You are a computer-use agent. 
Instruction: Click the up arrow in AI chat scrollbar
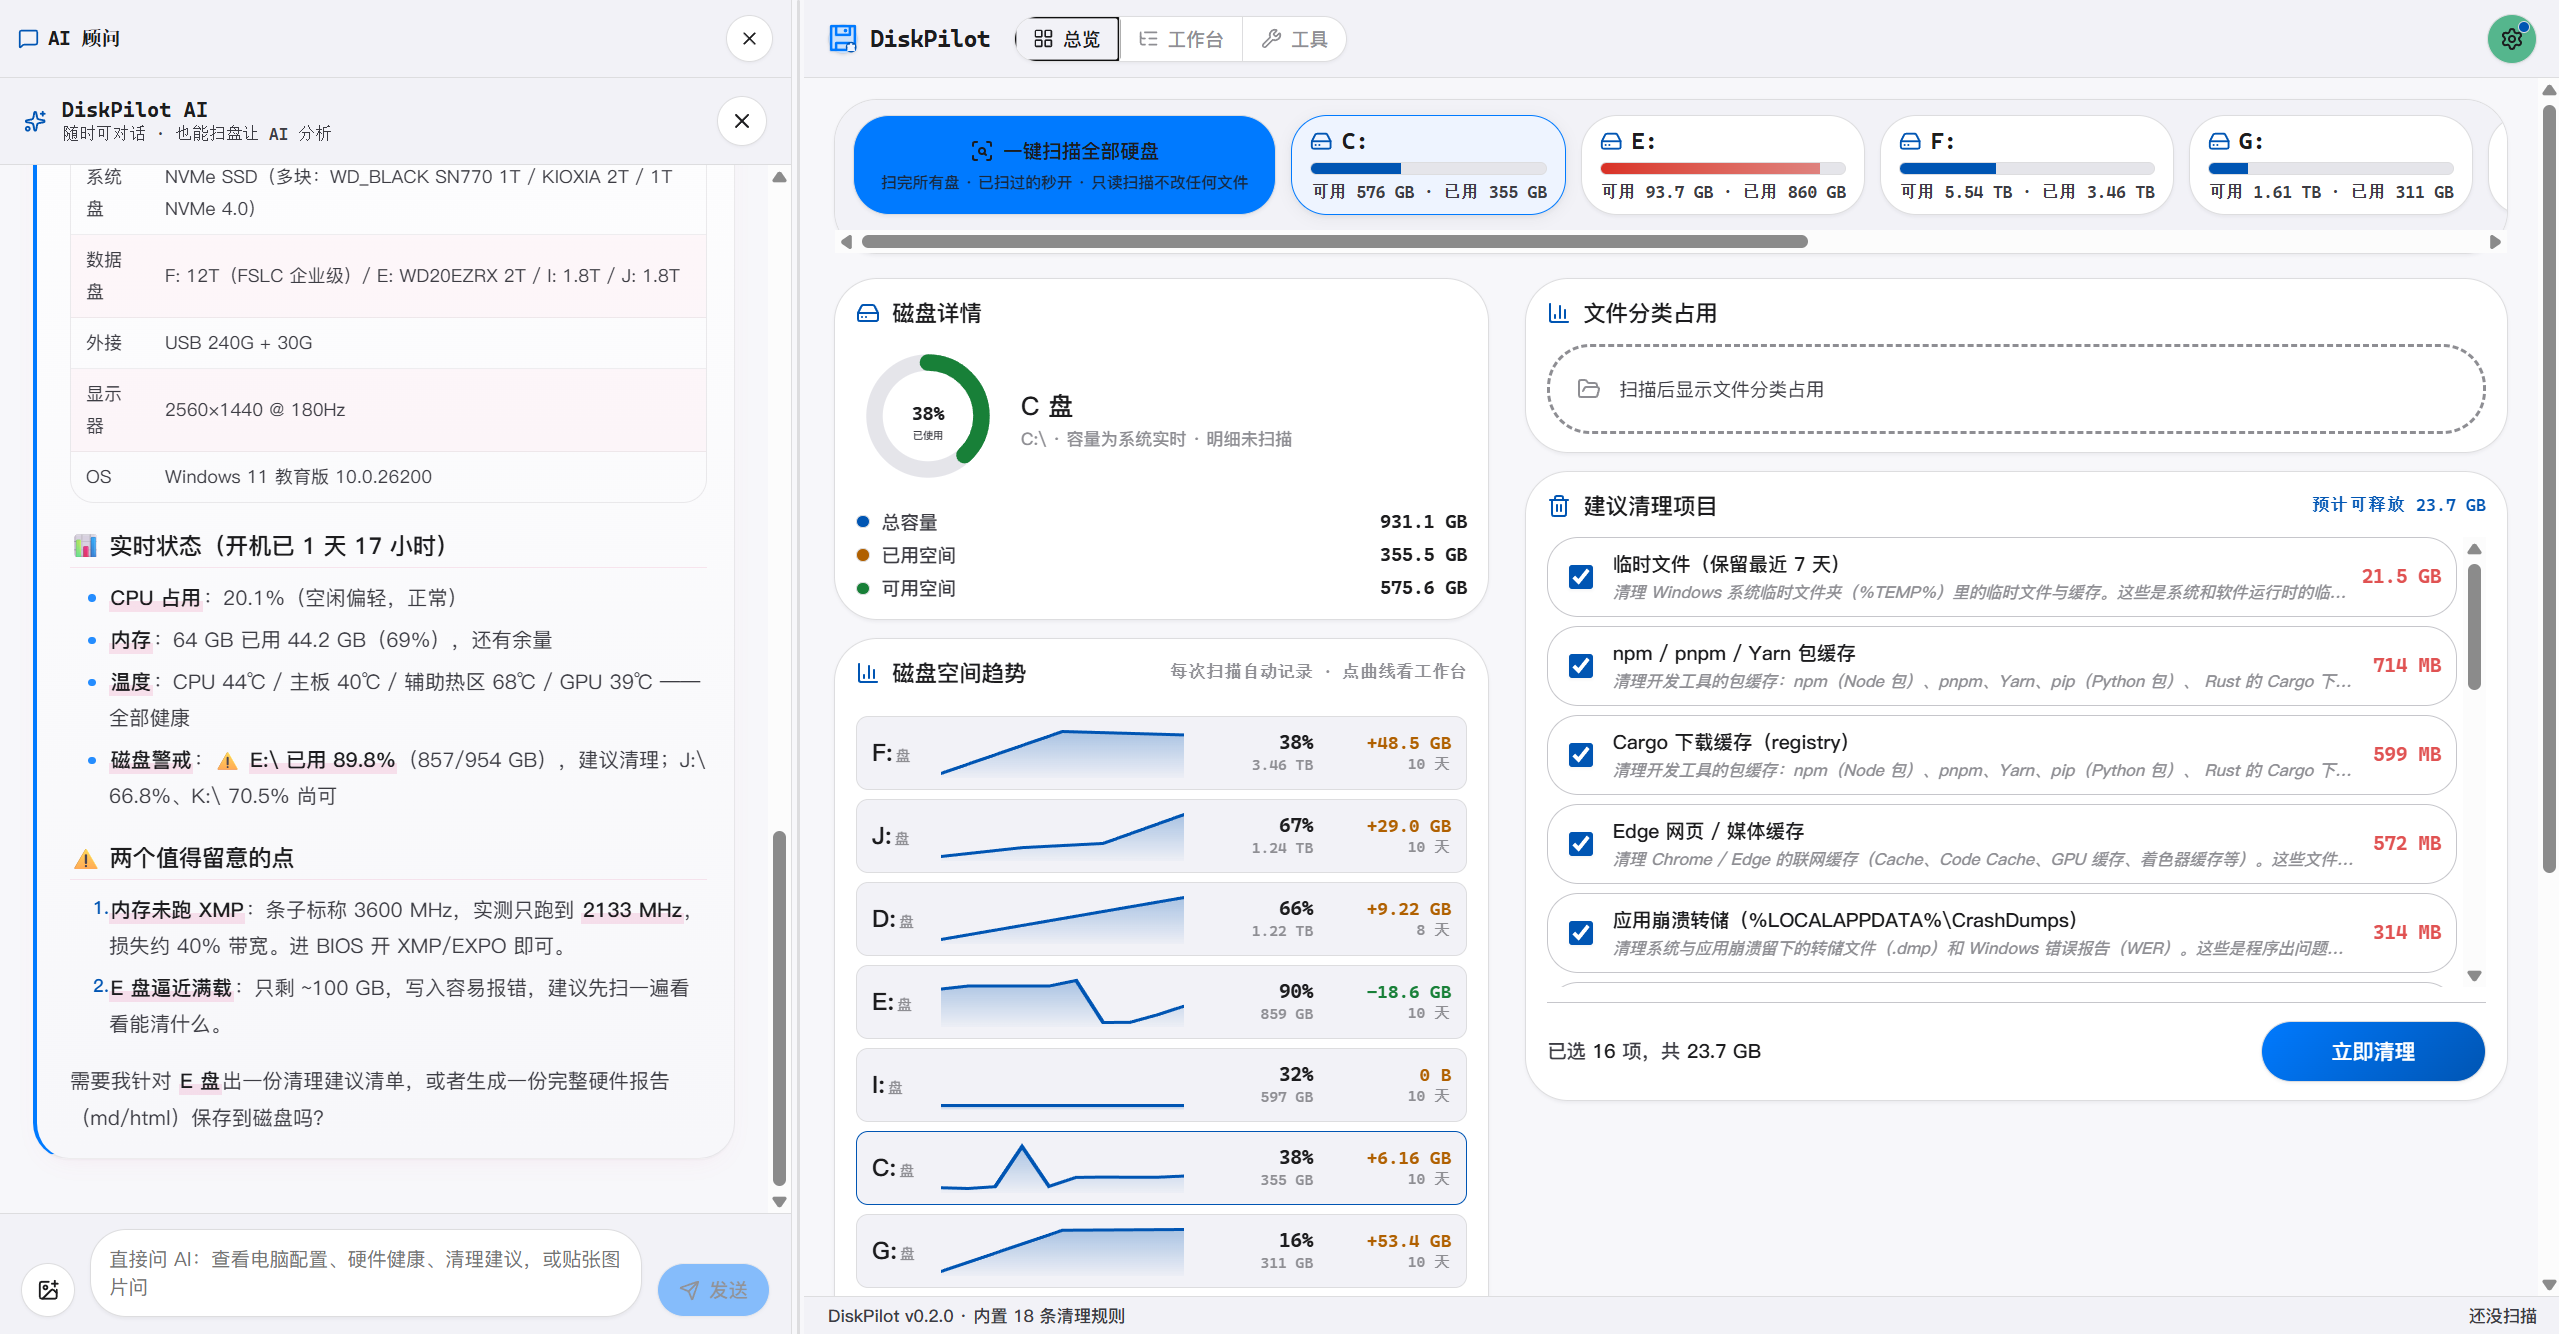pyautogui.click(x=779, y=177)
